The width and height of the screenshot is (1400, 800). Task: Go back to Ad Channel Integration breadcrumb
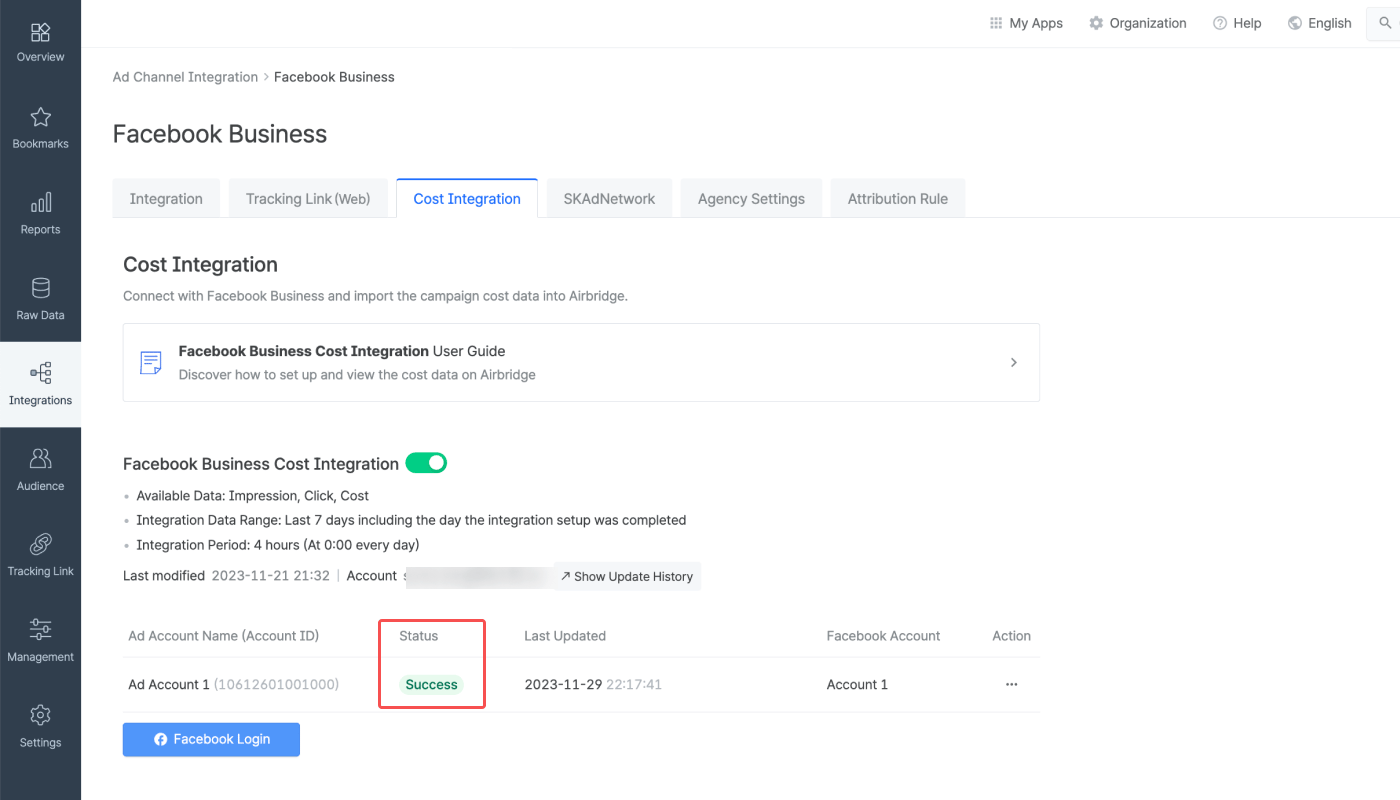point(185,77)
